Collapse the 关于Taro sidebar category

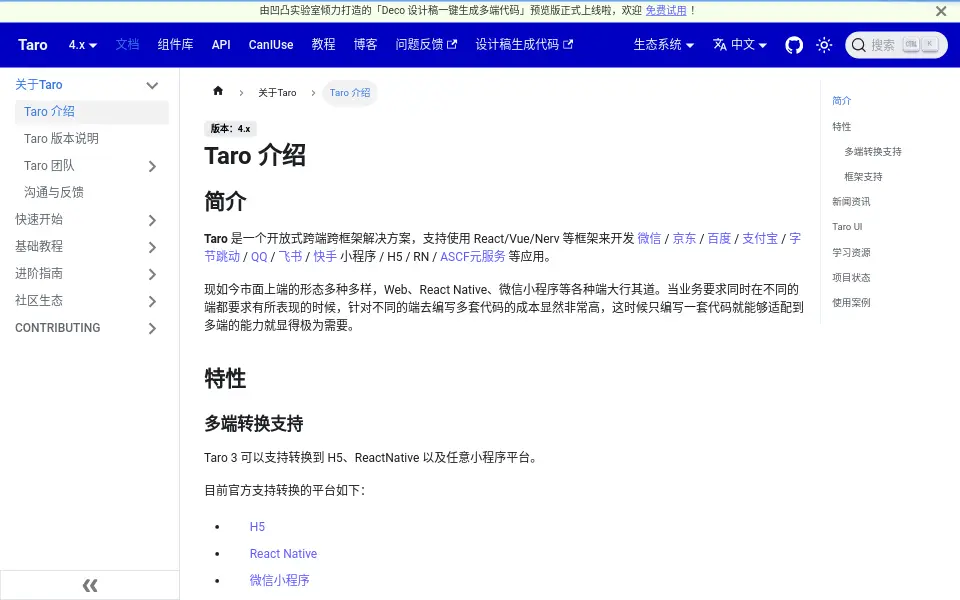tap(152, 85)
